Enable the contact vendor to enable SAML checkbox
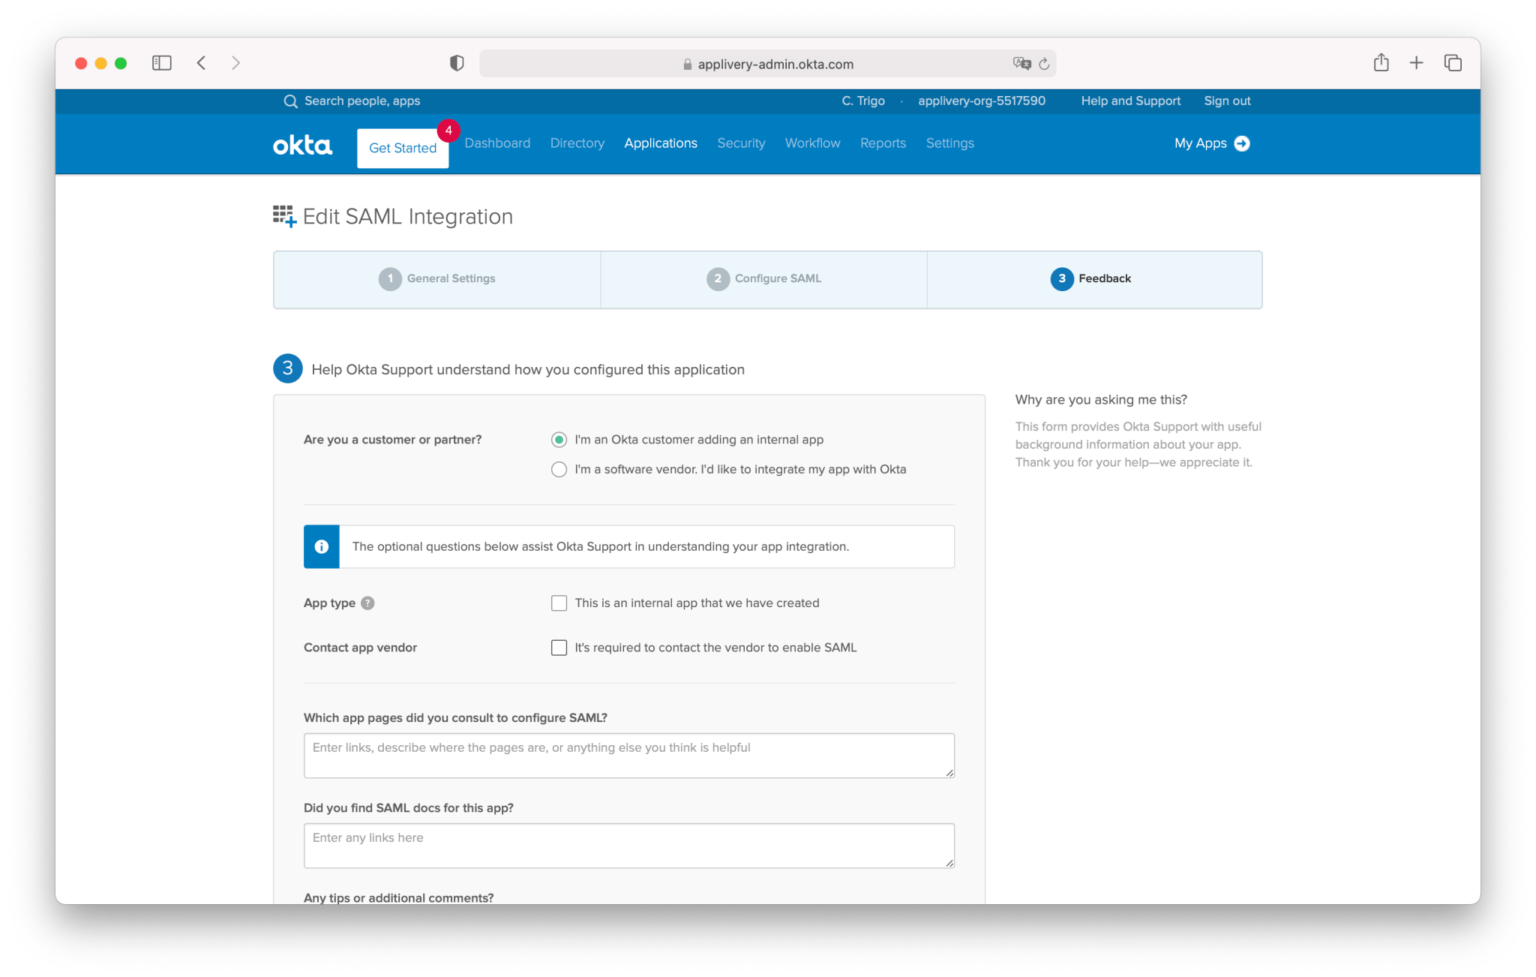This screenshot has height=977, width=1536. point(559,647)
